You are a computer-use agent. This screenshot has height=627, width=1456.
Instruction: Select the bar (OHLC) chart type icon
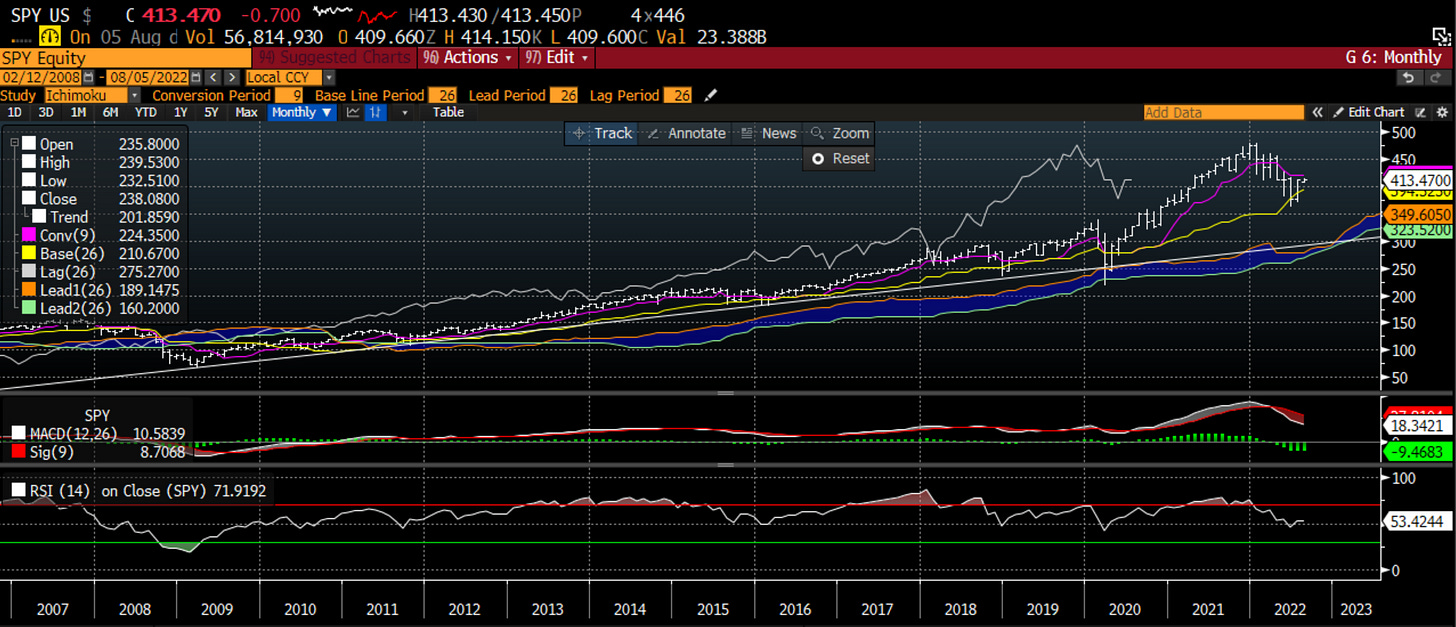376,113
